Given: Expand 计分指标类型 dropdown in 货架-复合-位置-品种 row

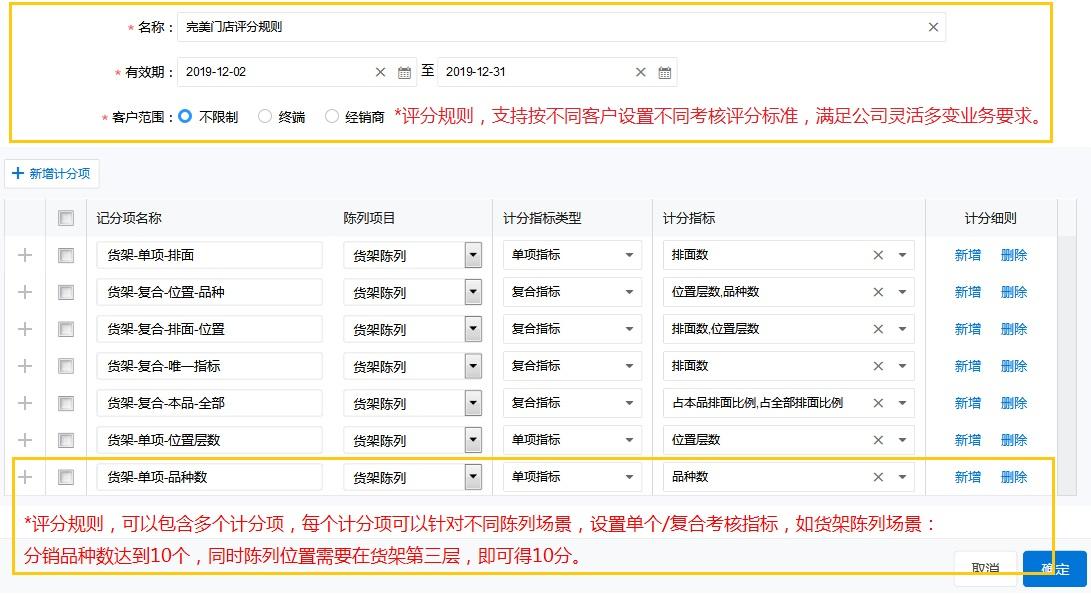Looking at the screenshot, I should tap(629, 293).
